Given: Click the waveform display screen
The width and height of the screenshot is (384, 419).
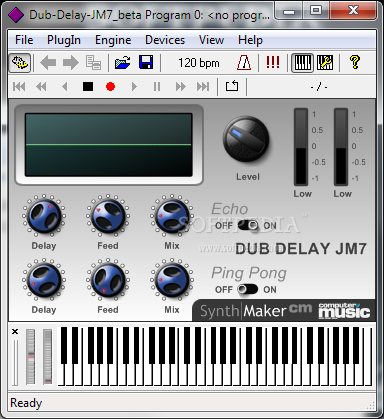Looking at the screenshot, I should (109, 145).
